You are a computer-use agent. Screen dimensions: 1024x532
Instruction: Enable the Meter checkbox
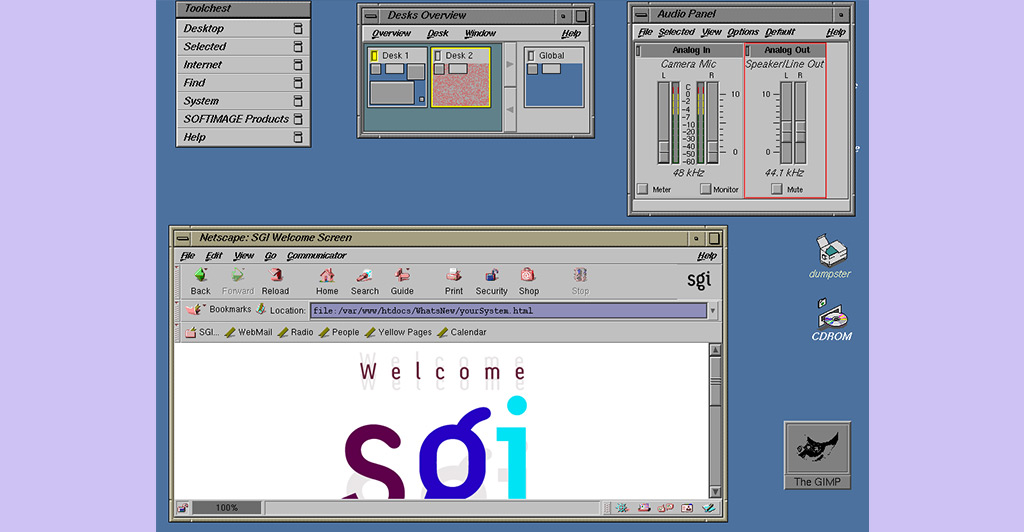643,189
